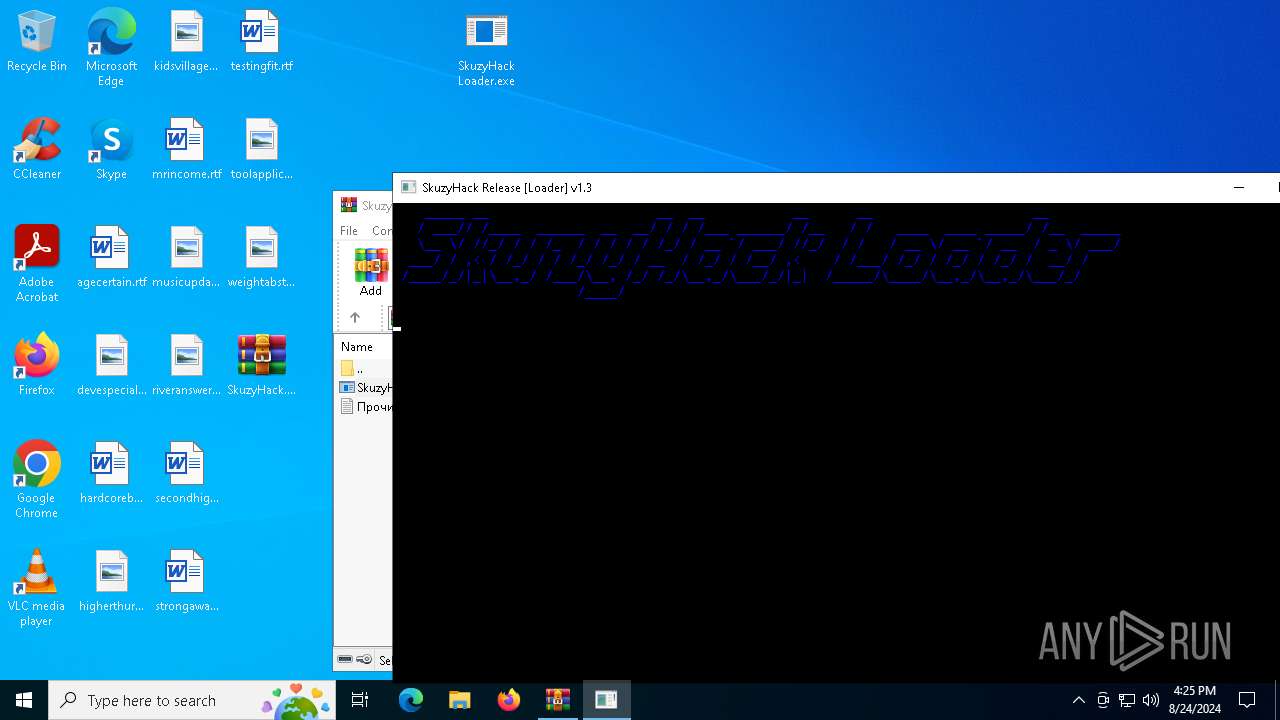The width and height of the screenshot is (1280, 720).
Task: Select devespecial image file on desktop
Action: click(111, 366)
